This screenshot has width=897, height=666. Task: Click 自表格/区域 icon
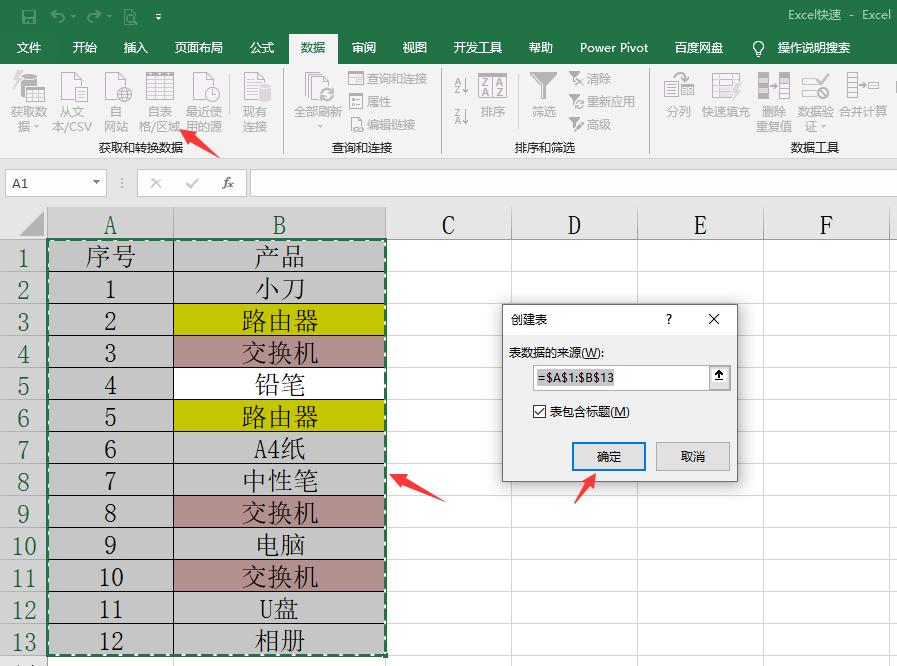pyautogui.click(x=160, y=102)
